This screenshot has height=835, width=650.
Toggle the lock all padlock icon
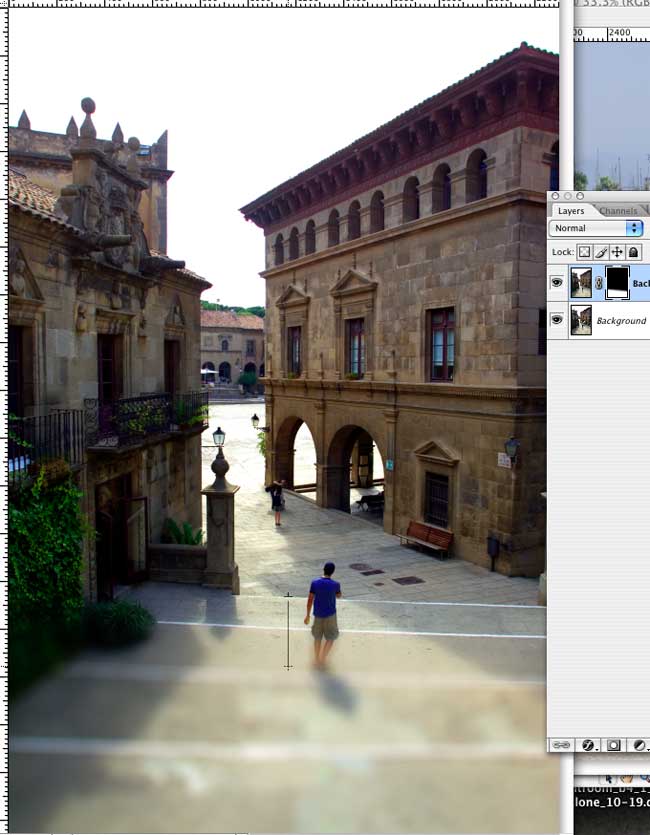click(633, 253)
